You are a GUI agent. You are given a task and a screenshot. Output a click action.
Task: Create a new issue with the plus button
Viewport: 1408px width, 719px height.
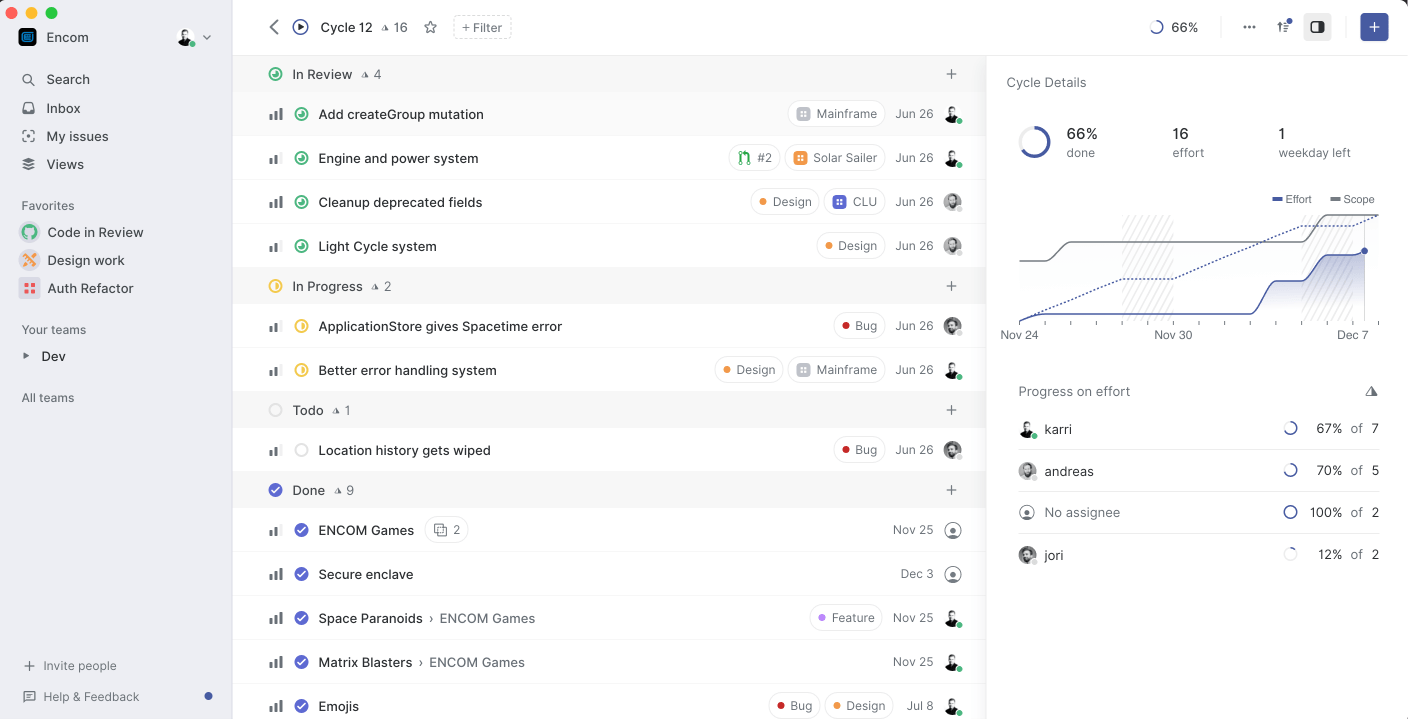[x=1374, y=27]
